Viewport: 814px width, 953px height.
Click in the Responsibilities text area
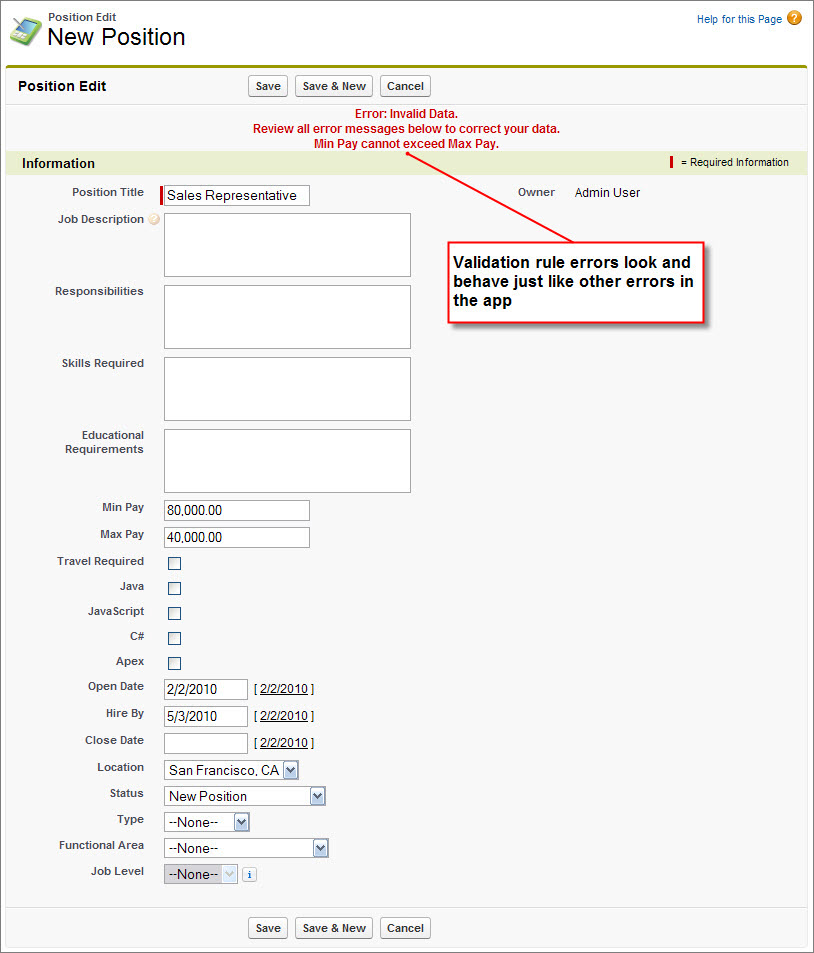[x=288, y=317]
